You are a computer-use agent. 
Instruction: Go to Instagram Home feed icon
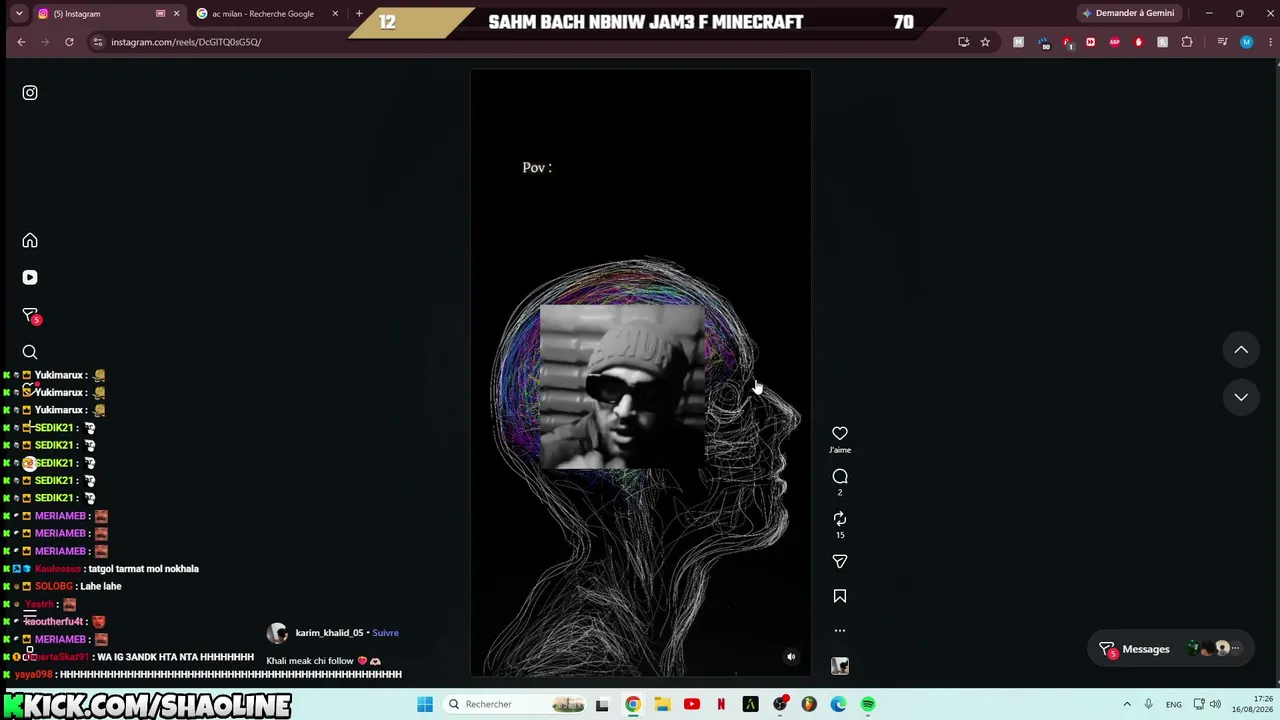click(x=30, y=241)
